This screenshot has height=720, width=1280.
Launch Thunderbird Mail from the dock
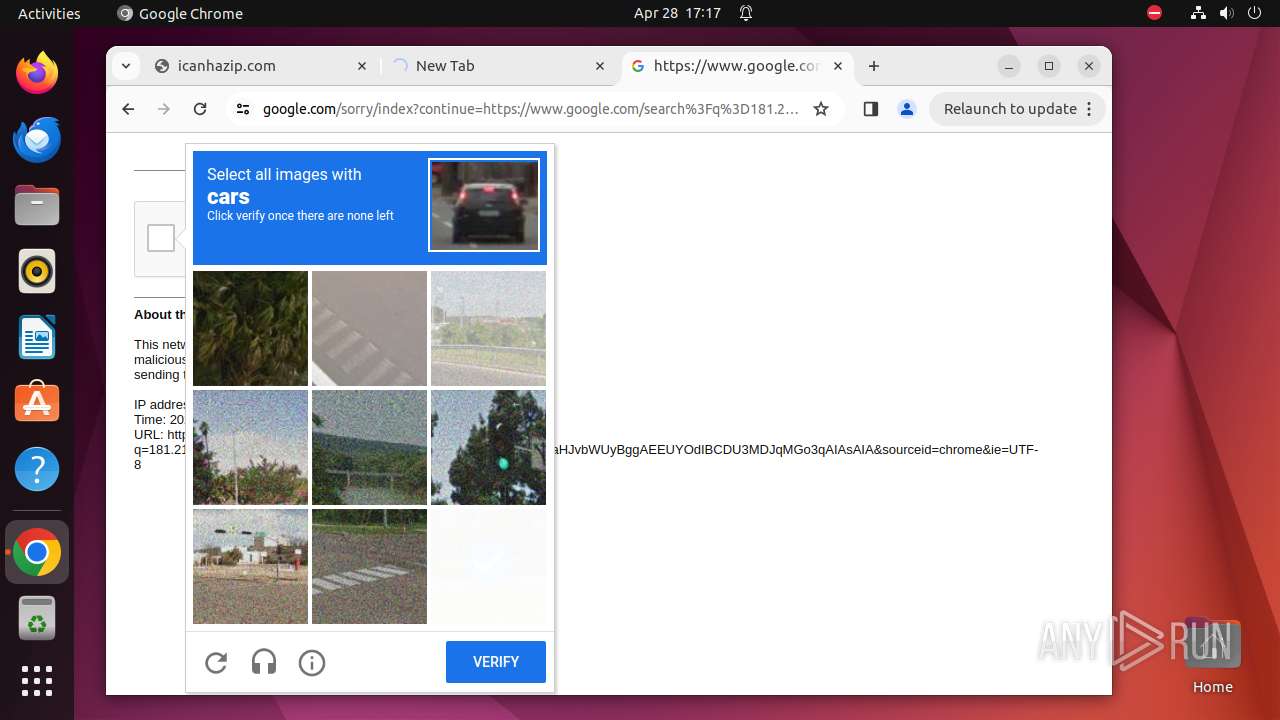point(37,139)
